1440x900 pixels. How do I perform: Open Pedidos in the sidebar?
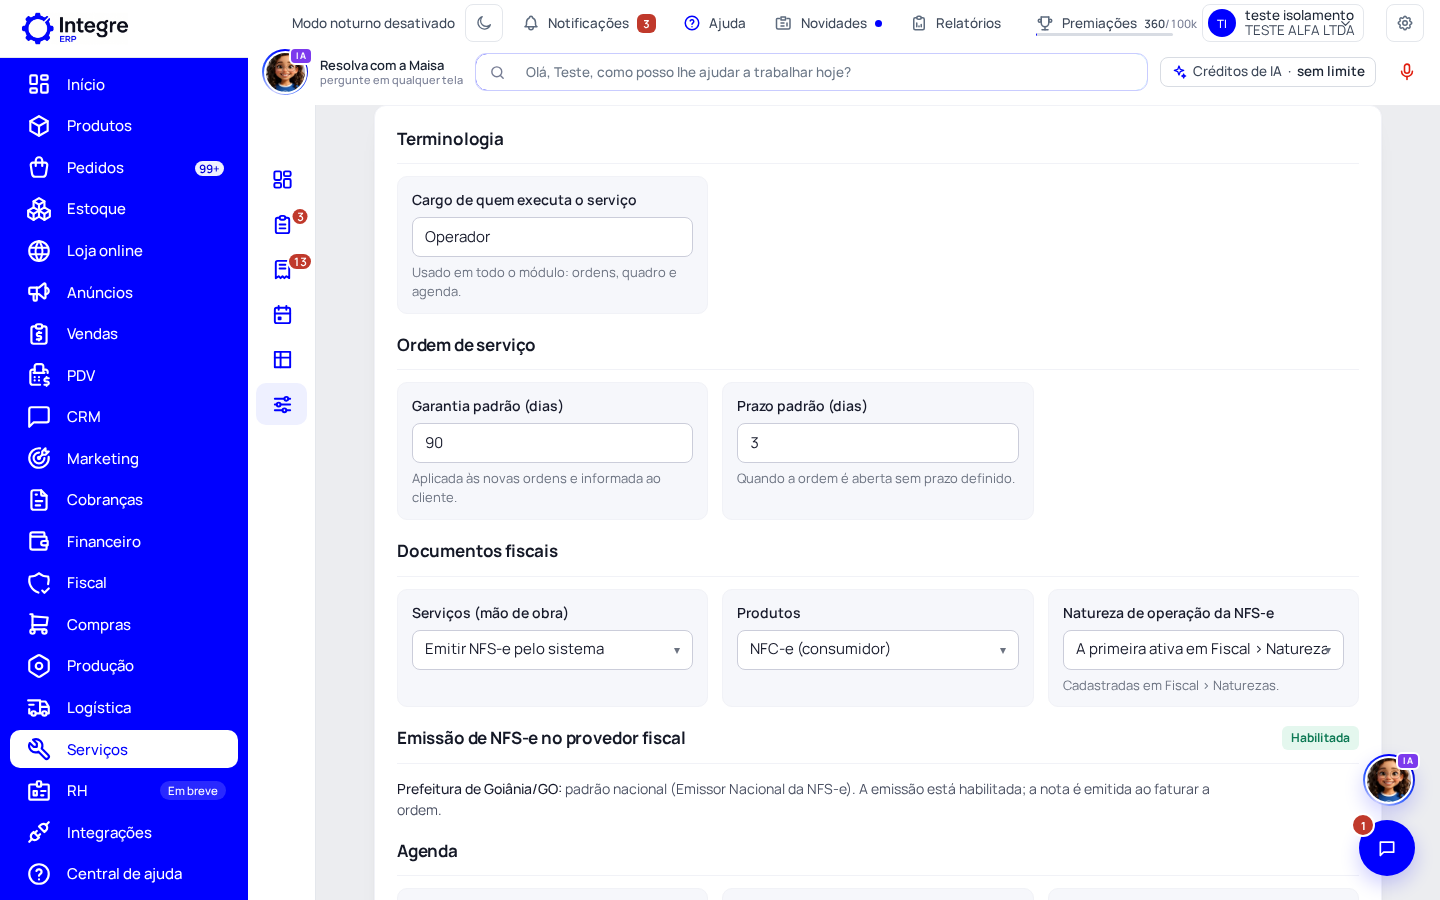124,168
